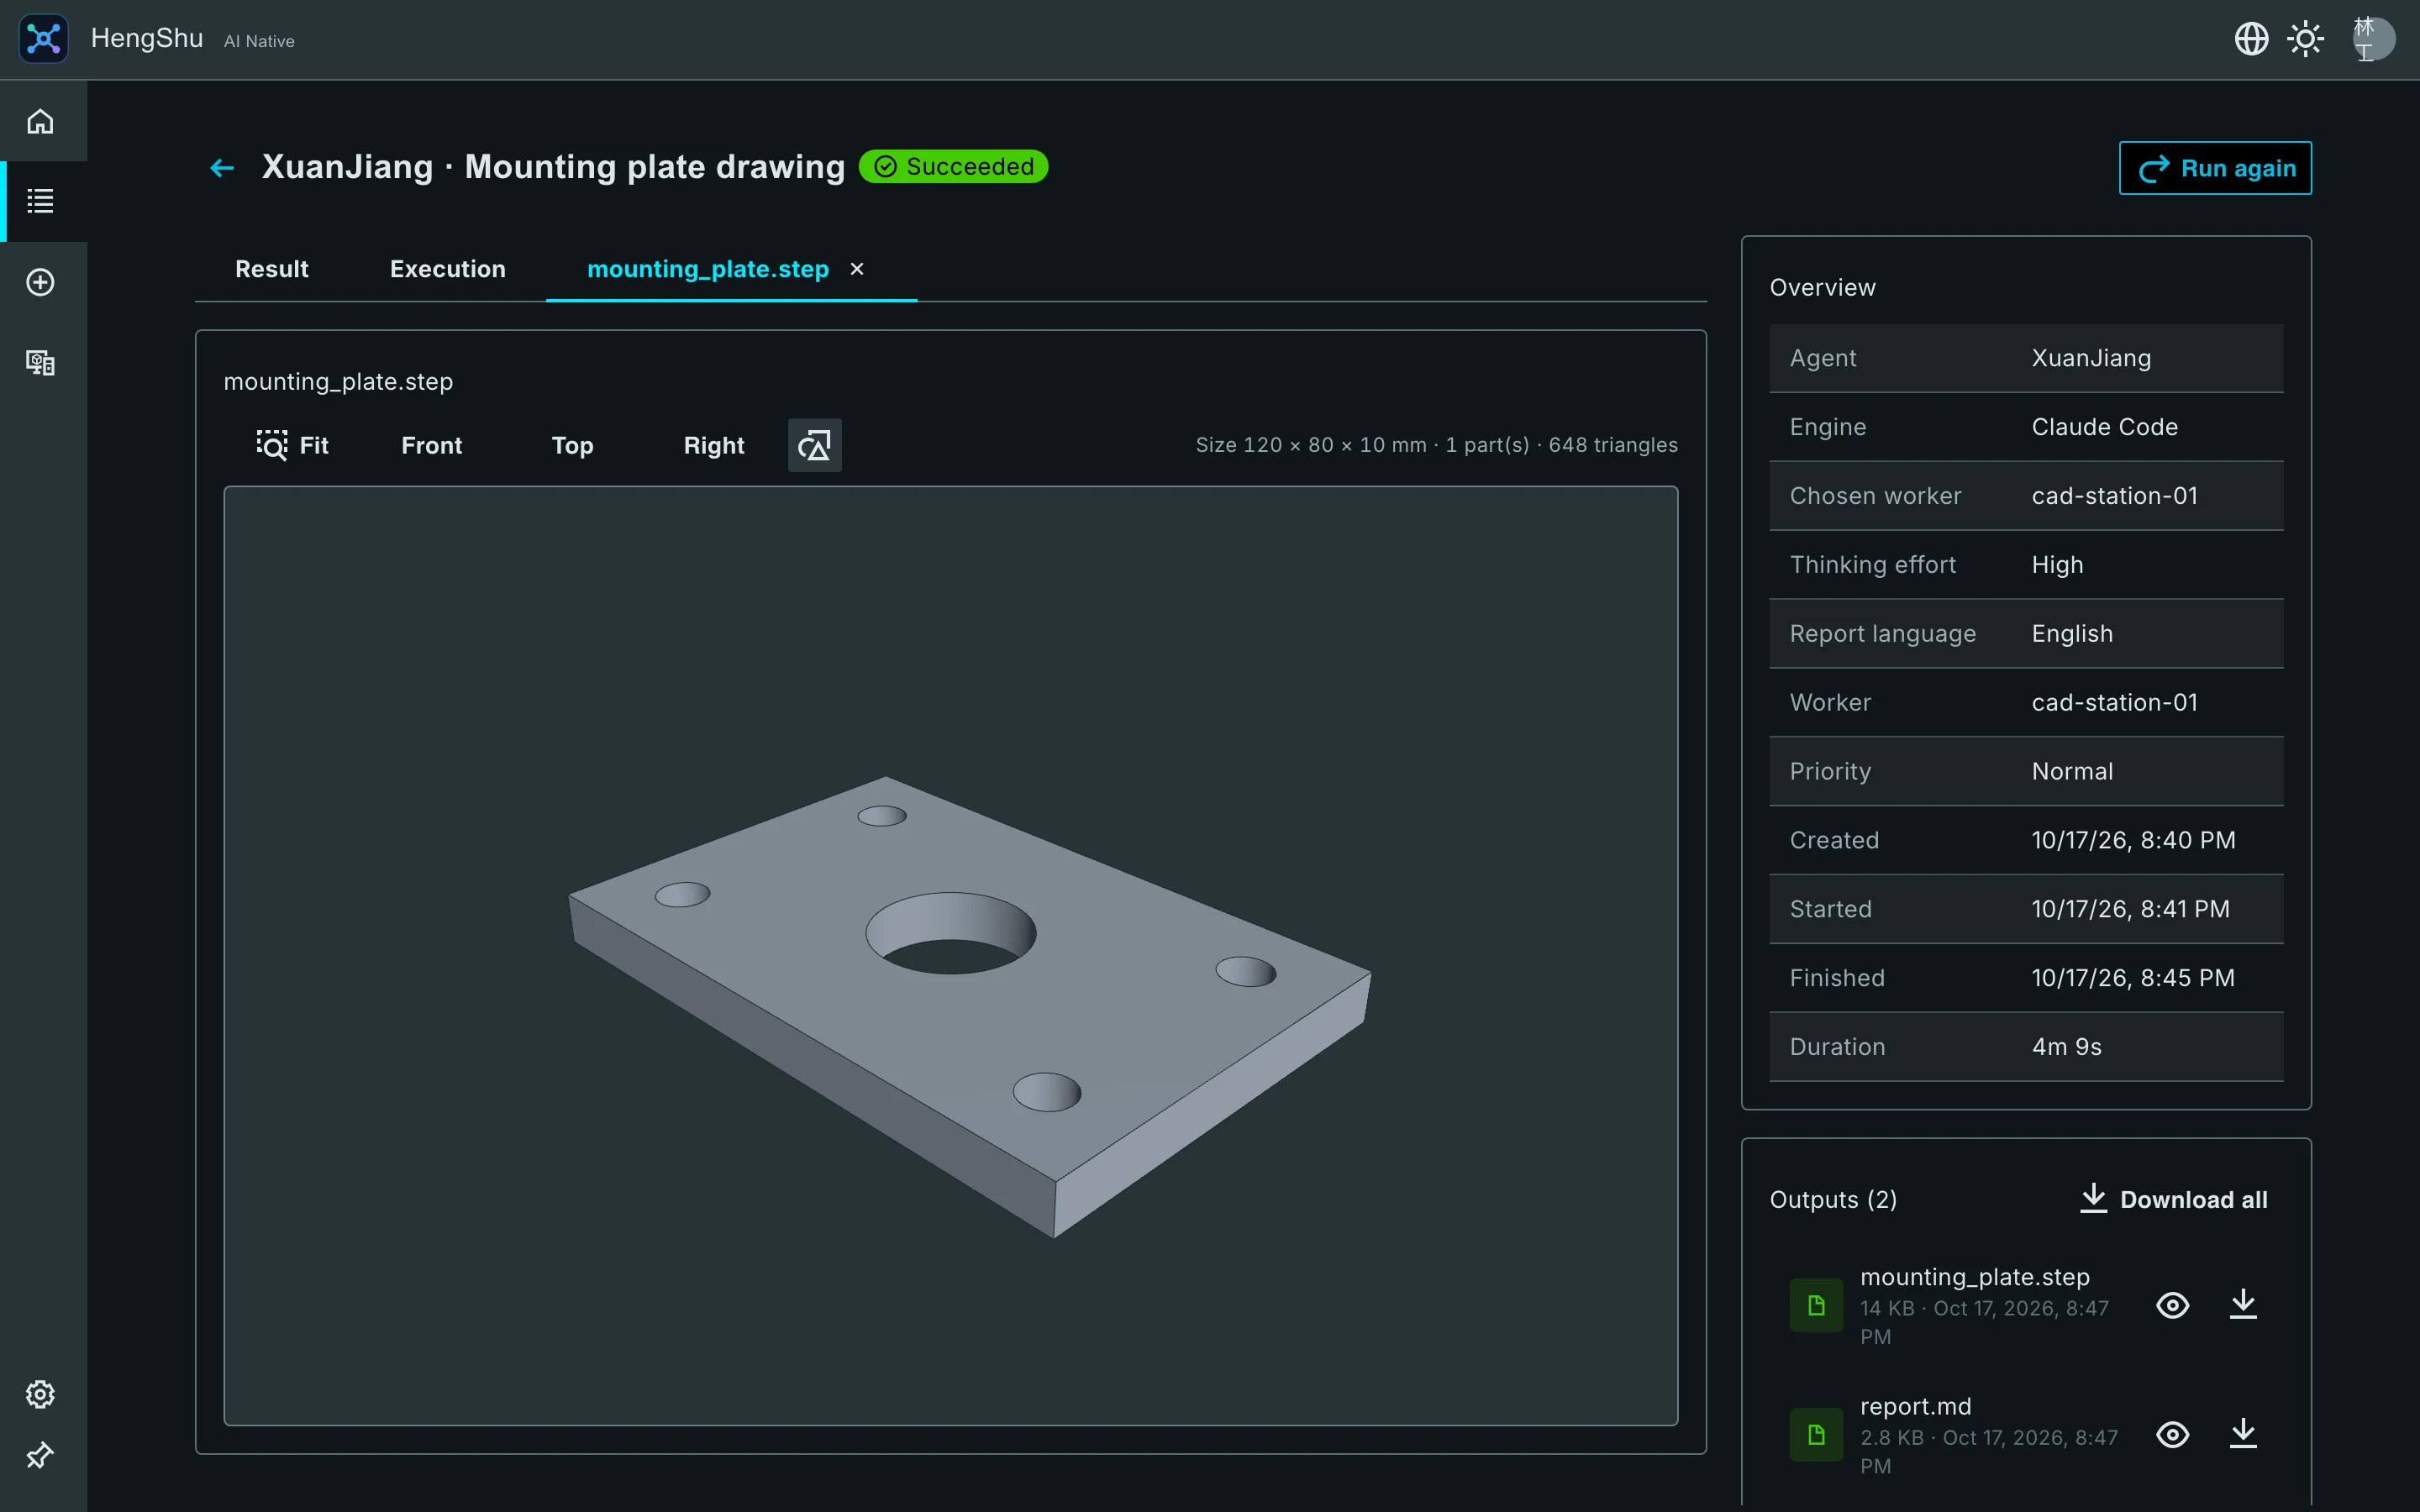Image resolution: width=2420 pixels, height=1512 pixels.
Task: Click the Succeeded status badge
Action: [x=953, y=166]
